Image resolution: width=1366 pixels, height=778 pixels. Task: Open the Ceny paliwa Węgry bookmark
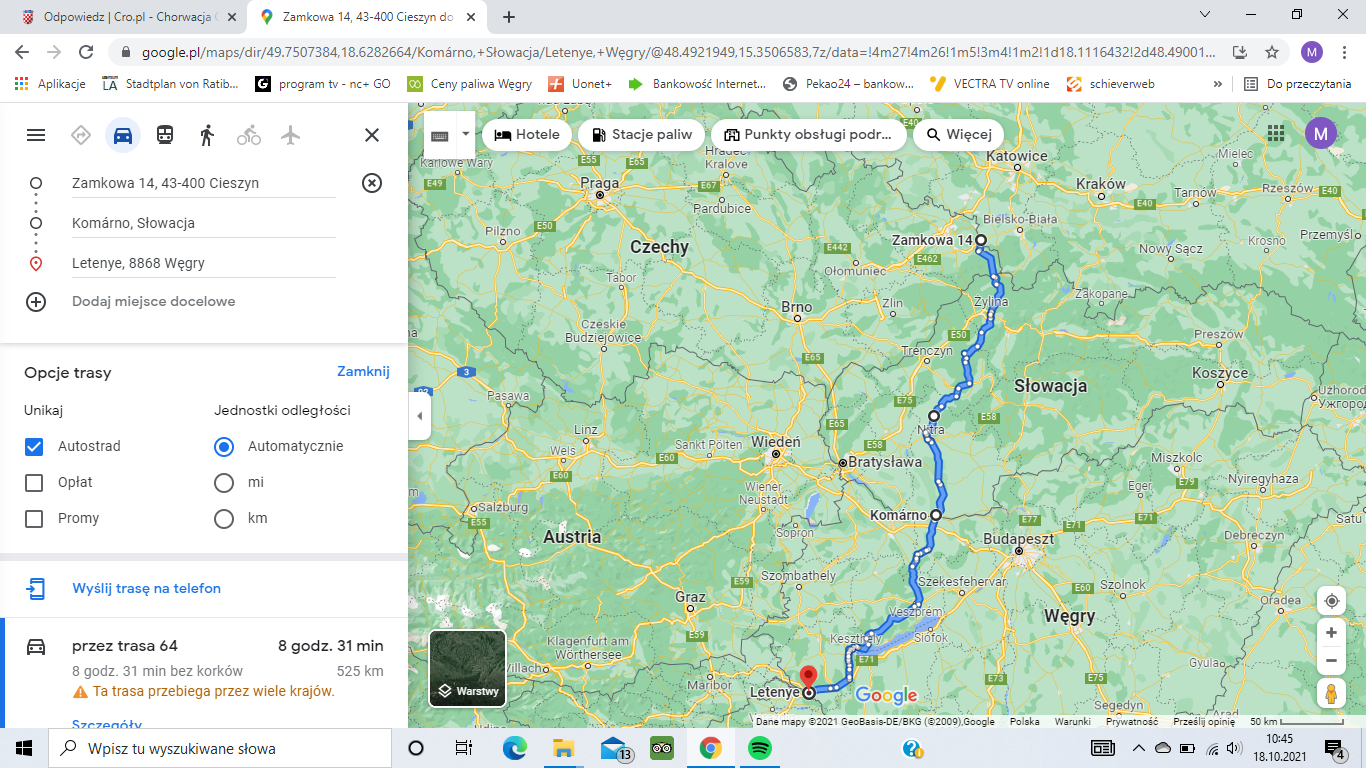tap(469, 84)
